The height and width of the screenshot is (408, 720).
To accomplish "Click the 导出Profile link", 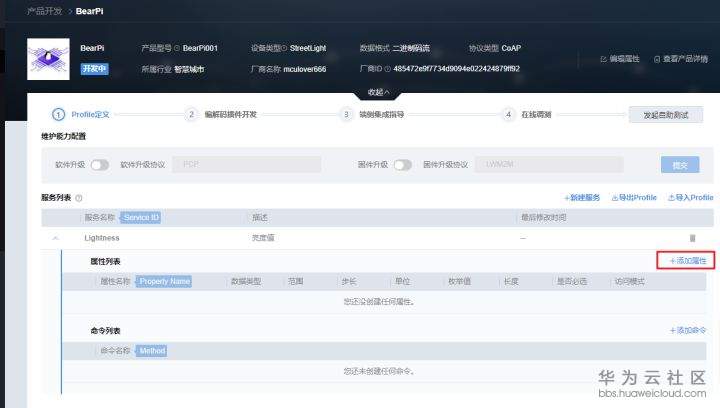I will coord(634,197).
